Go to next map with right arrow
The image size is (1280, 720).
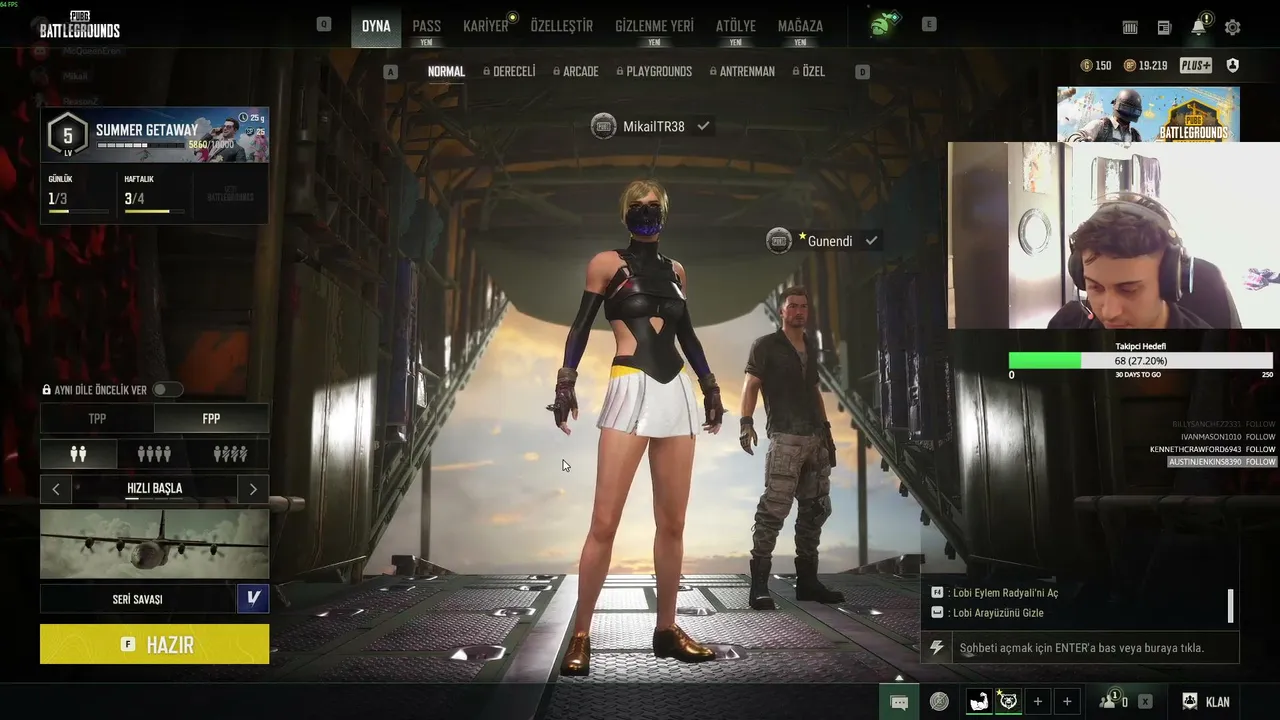(x=253, y=489)
